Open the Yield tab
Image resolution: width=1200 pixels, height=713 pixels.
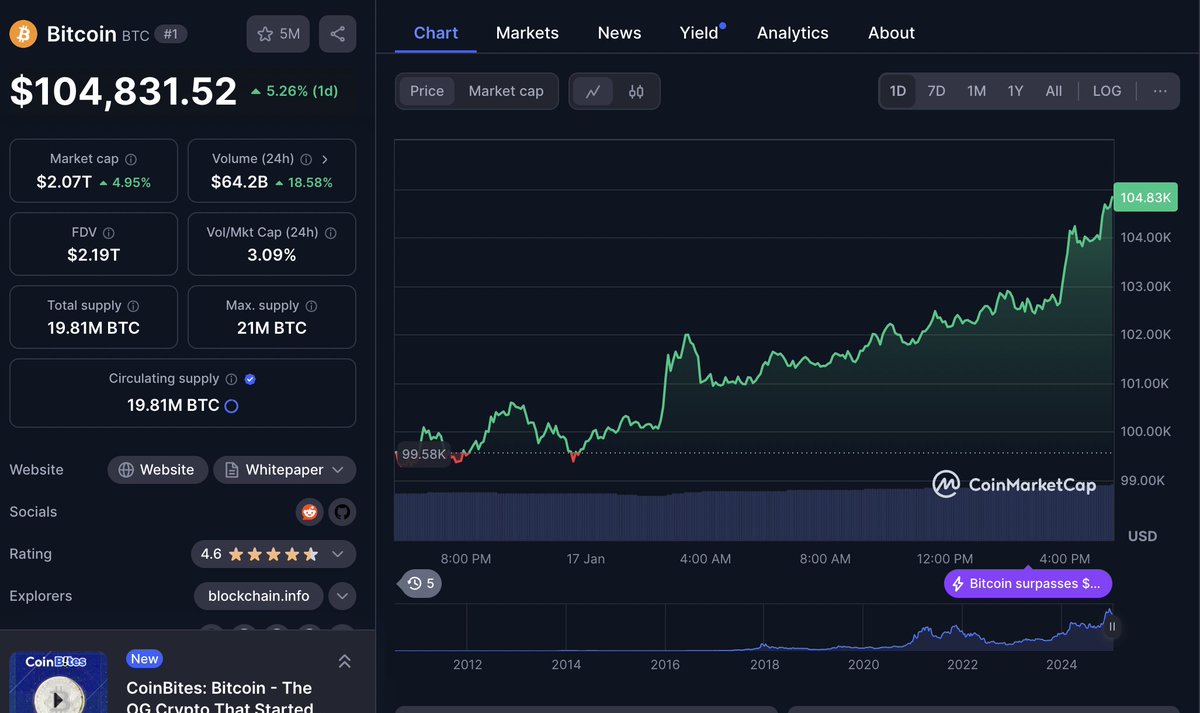point(700,33)
